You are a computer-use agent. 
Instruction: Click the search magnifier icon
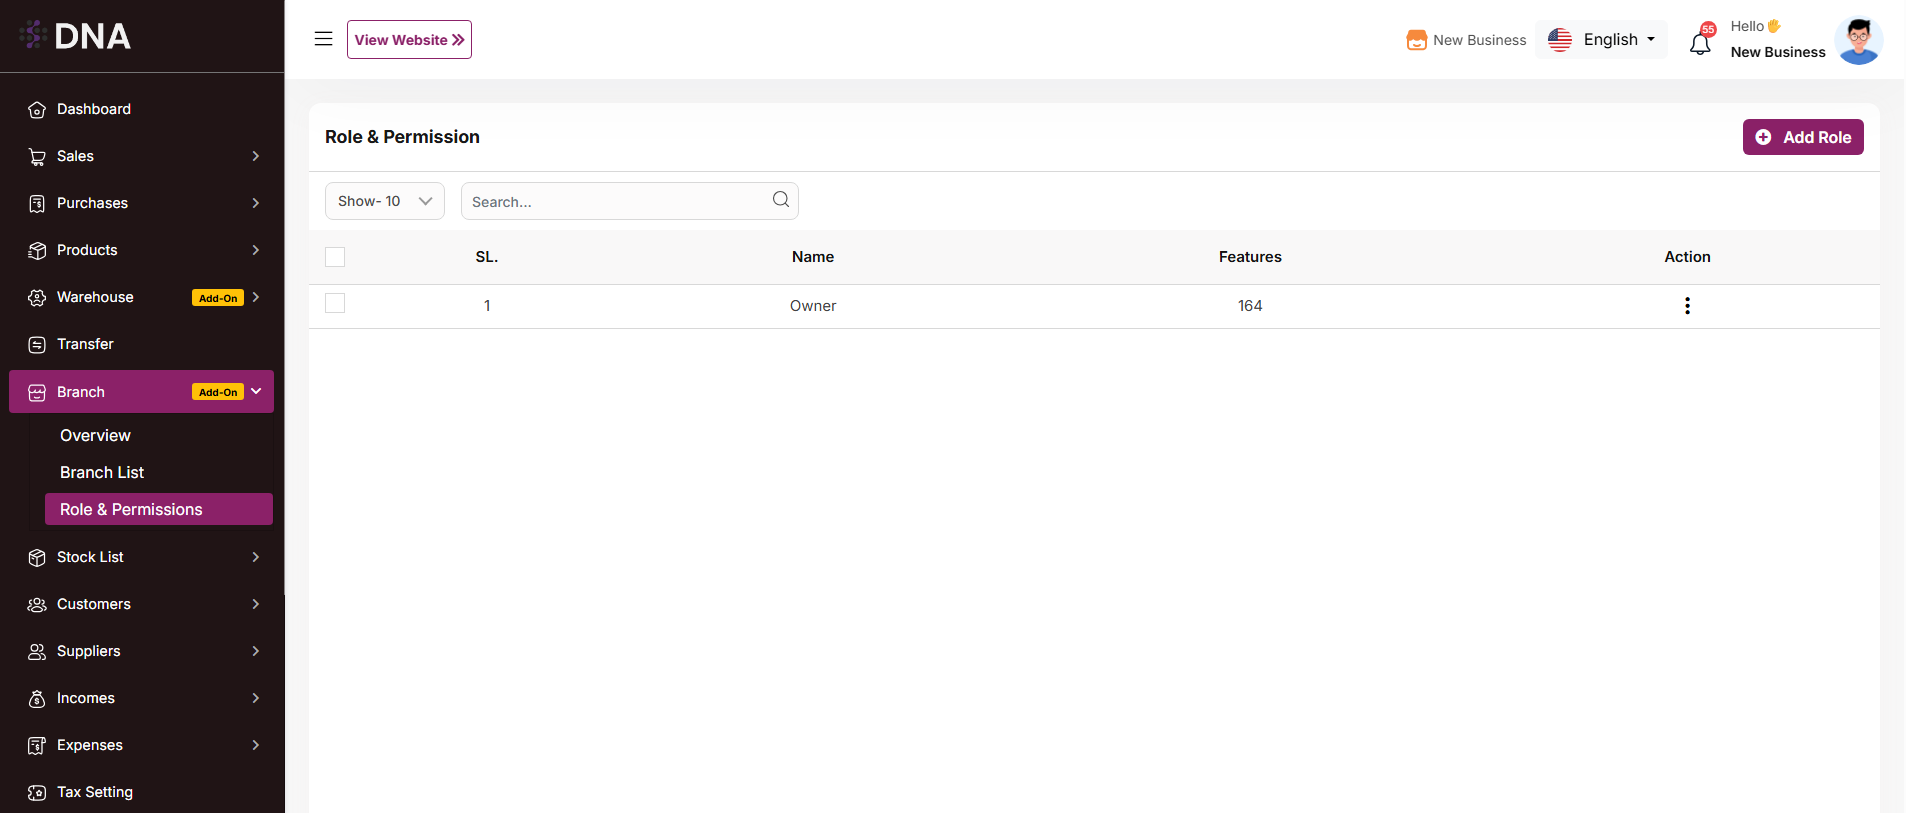click(781, 200)
